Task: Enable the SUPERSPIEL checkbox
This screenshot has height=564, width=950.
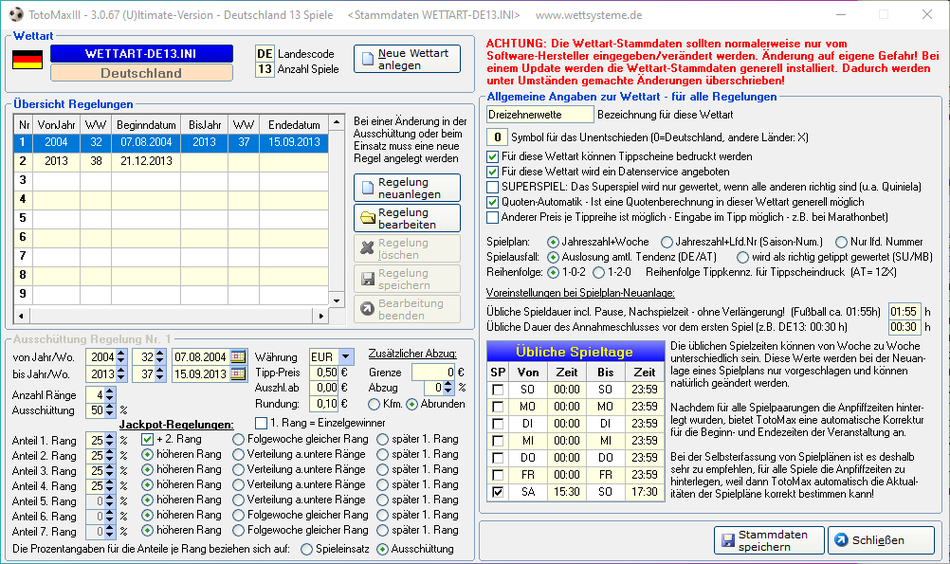Action: click(493, 187)
